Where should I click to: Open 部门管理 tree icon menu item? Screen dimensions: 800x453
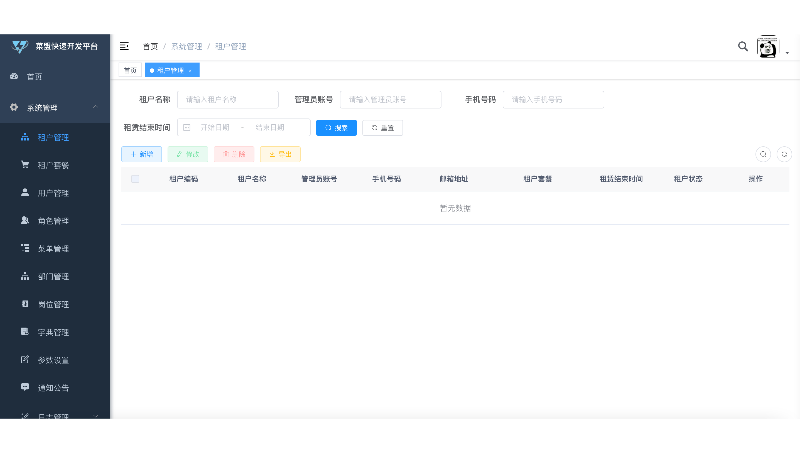pyautogui.click(x=55, y=276)
